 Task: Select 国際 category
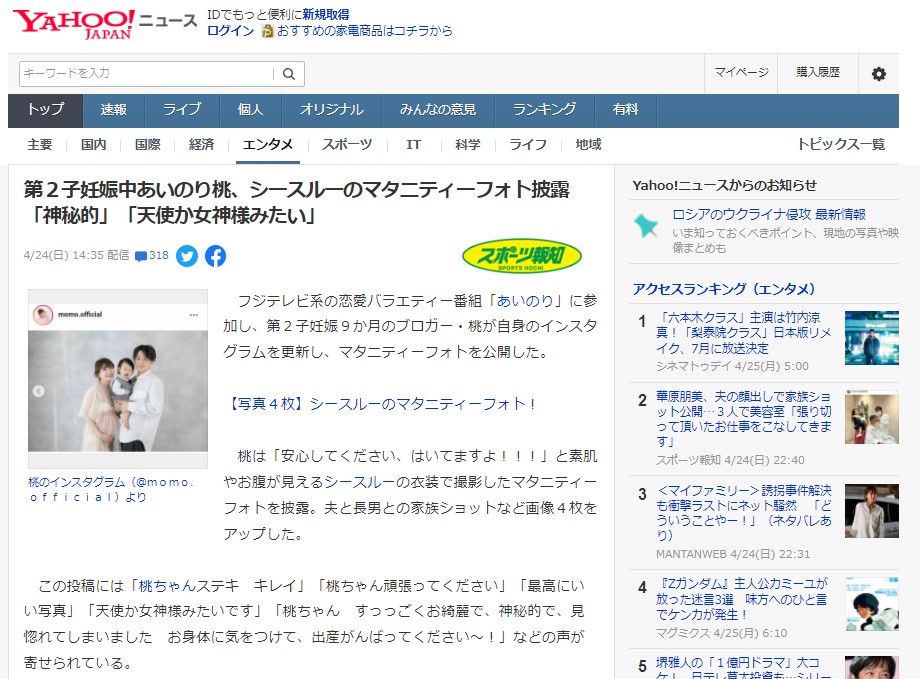(148, 144)
